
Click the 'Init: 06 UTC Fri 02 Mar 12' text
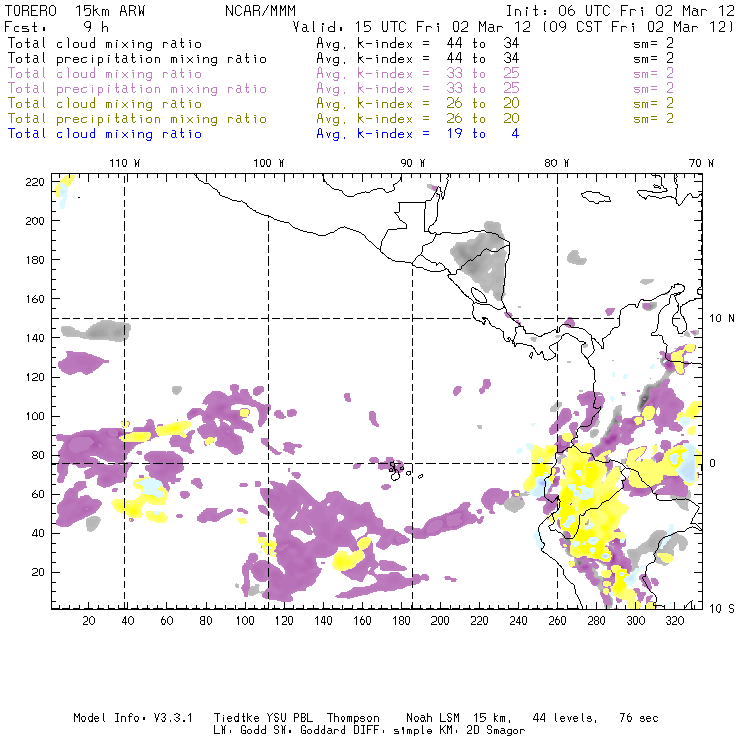620,11
